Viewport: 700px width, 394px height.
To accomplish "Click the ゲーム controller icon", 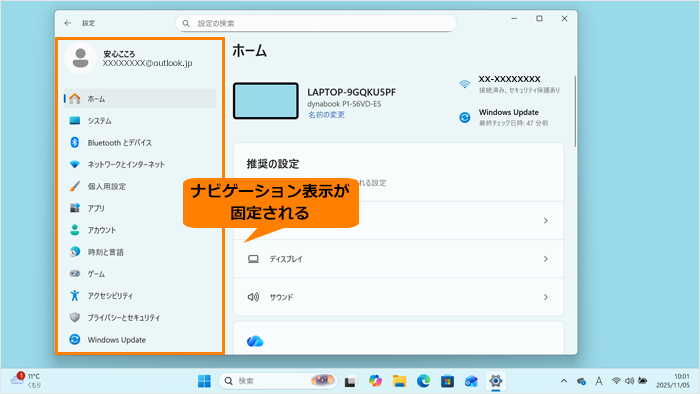I will click(75, 274).
